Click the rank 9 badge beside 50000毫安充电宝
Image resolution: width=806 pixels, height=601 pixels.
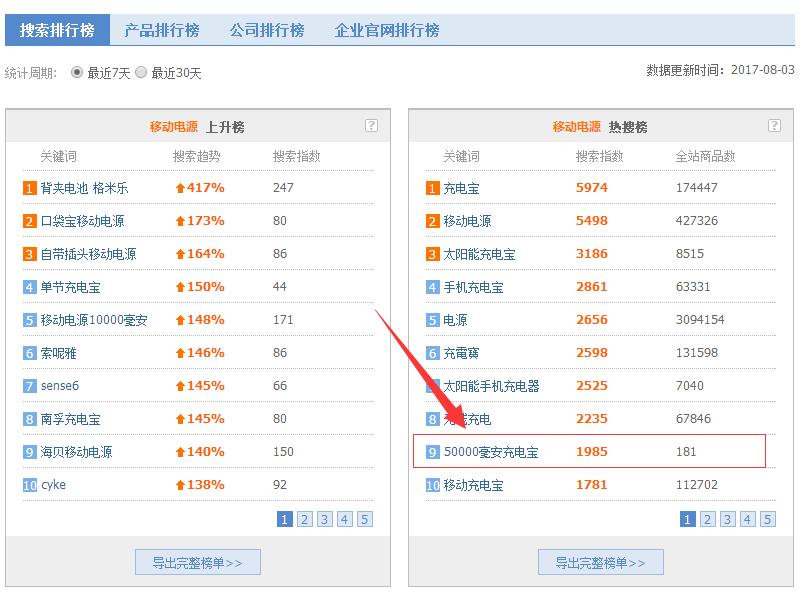tap(430, 451)
